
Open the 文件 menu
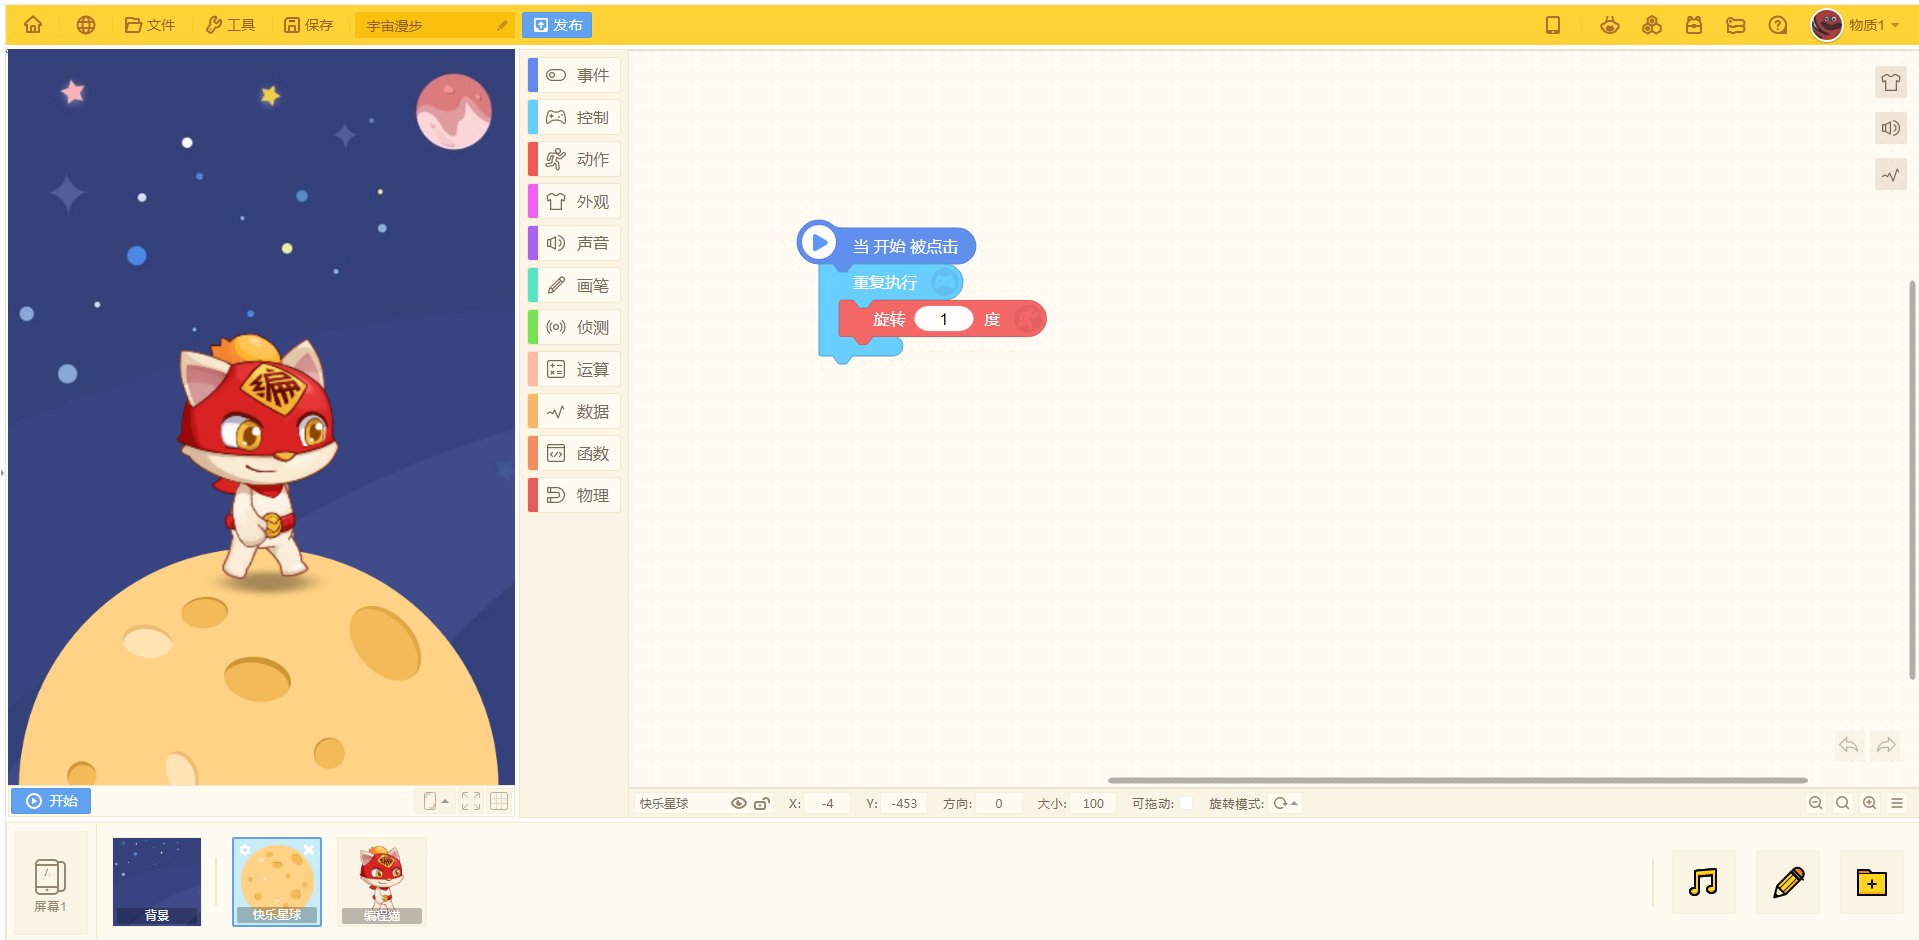point(150,25)
